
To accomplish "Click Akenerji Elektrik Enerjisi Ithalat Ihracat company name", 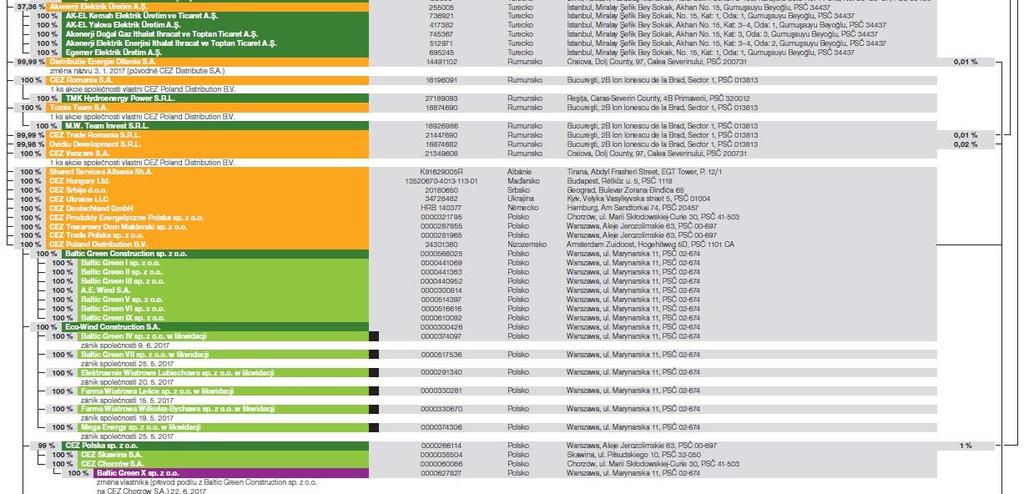I will pyautogui.click(x=171, y=42).
